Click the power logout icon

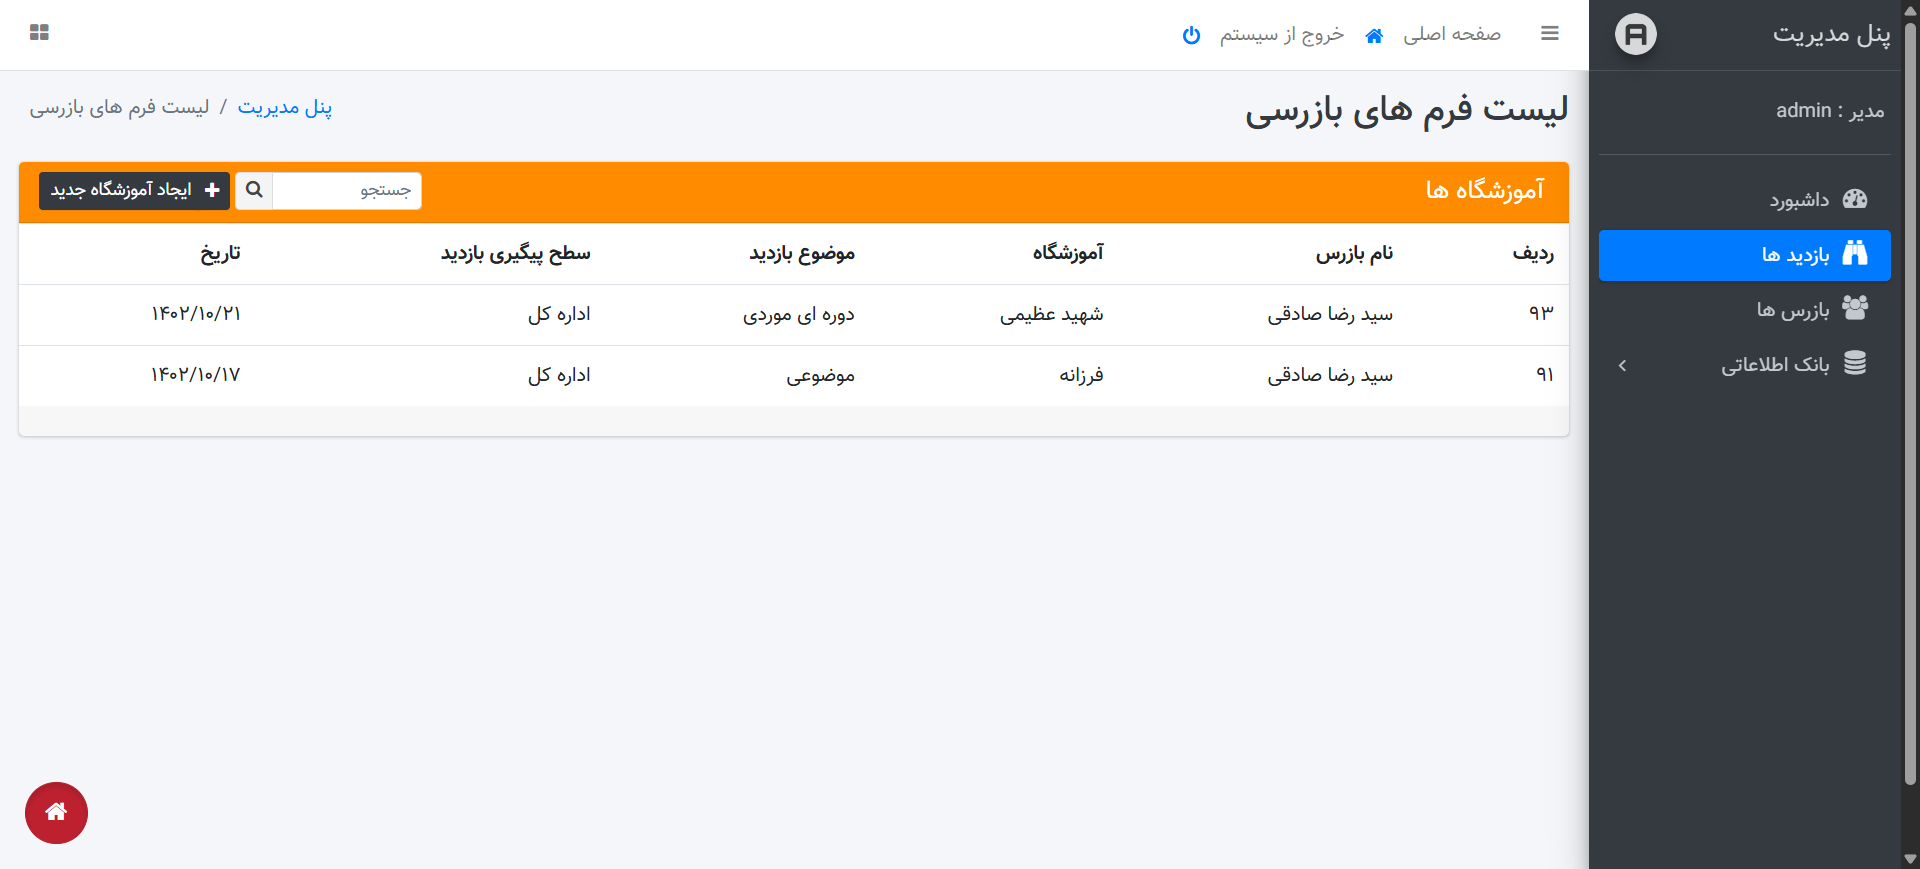click(1191, 36)
